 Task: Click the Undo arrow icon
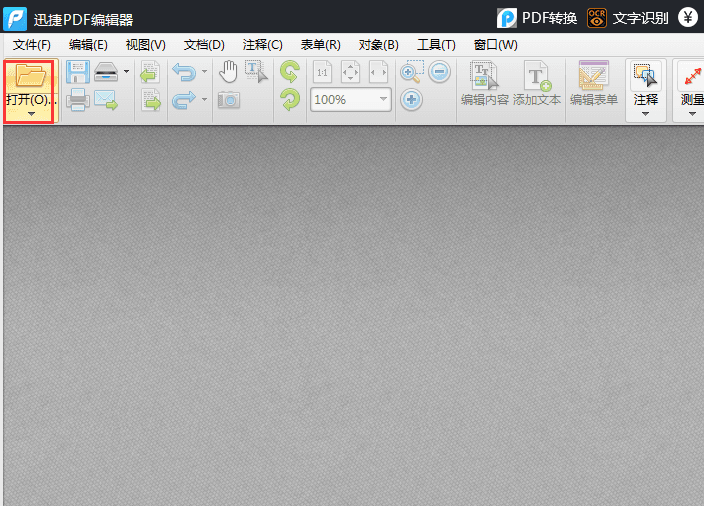[x=183, y=72]
